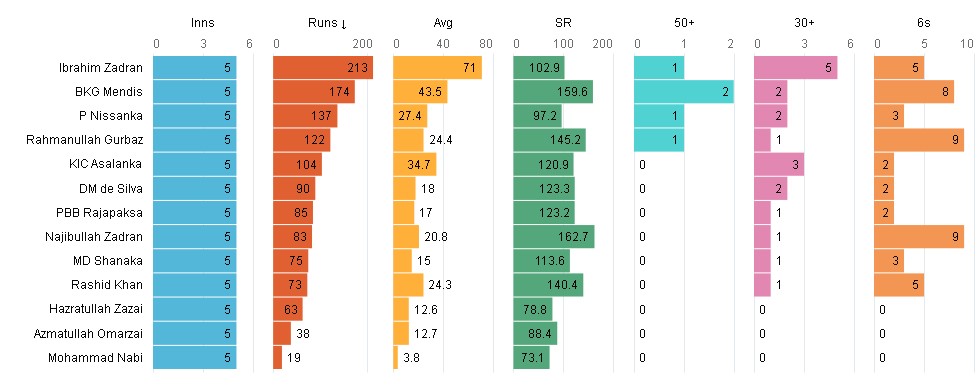
Task: Select Mohammad Nabi row label
Action: (x=95, y=358)
